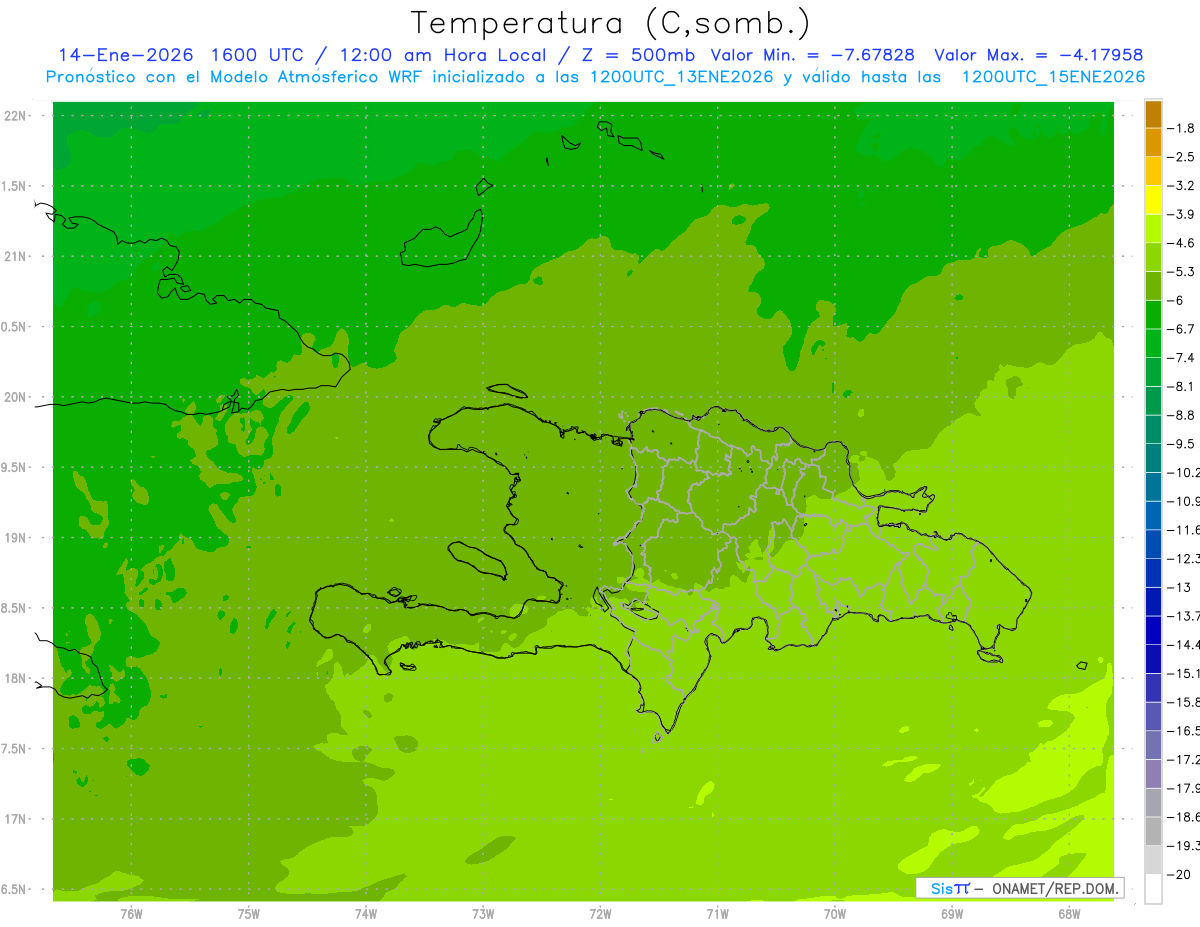Click lime swatch between -3.9 and -4.6
The height and width of the screenshot is (927, 1200).
pos(1153,229)
